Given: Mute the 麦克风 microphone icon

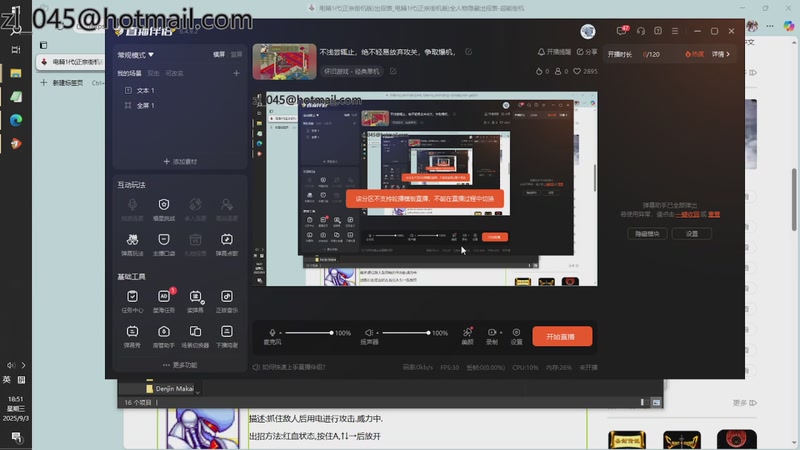Looking at the screenshot, I should click(272, 333).
